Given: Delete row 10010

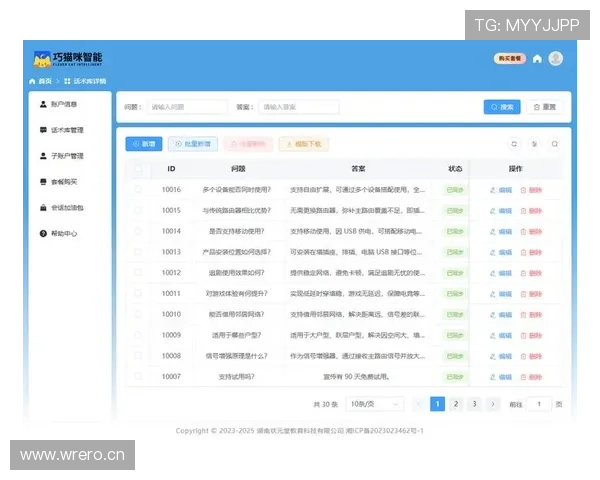Looking at the screenshot, I should (x=531, y=315).
